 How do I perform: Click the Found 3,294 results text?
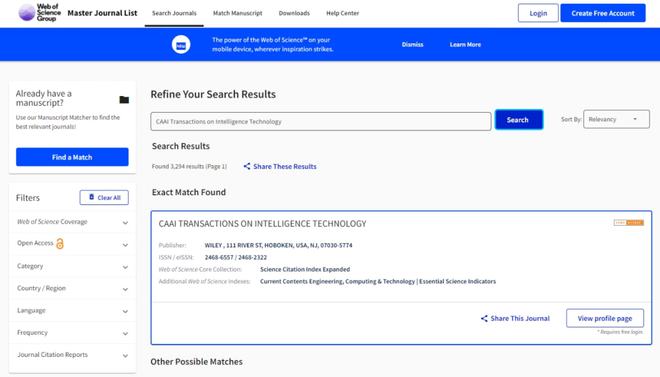coord(189,167)
